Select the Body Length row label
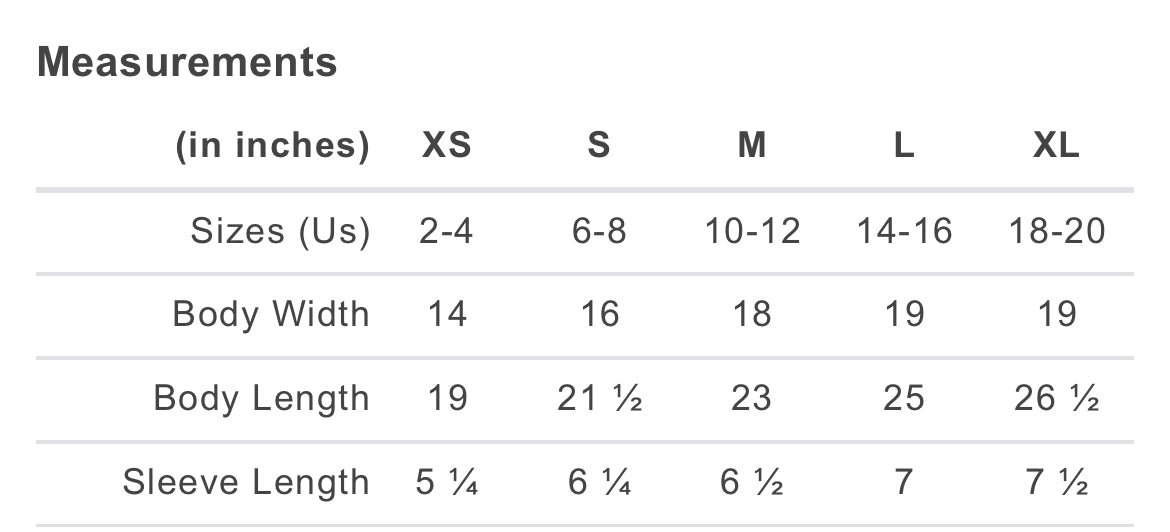Screen dimensions: 1170x532 coord(261,398)
